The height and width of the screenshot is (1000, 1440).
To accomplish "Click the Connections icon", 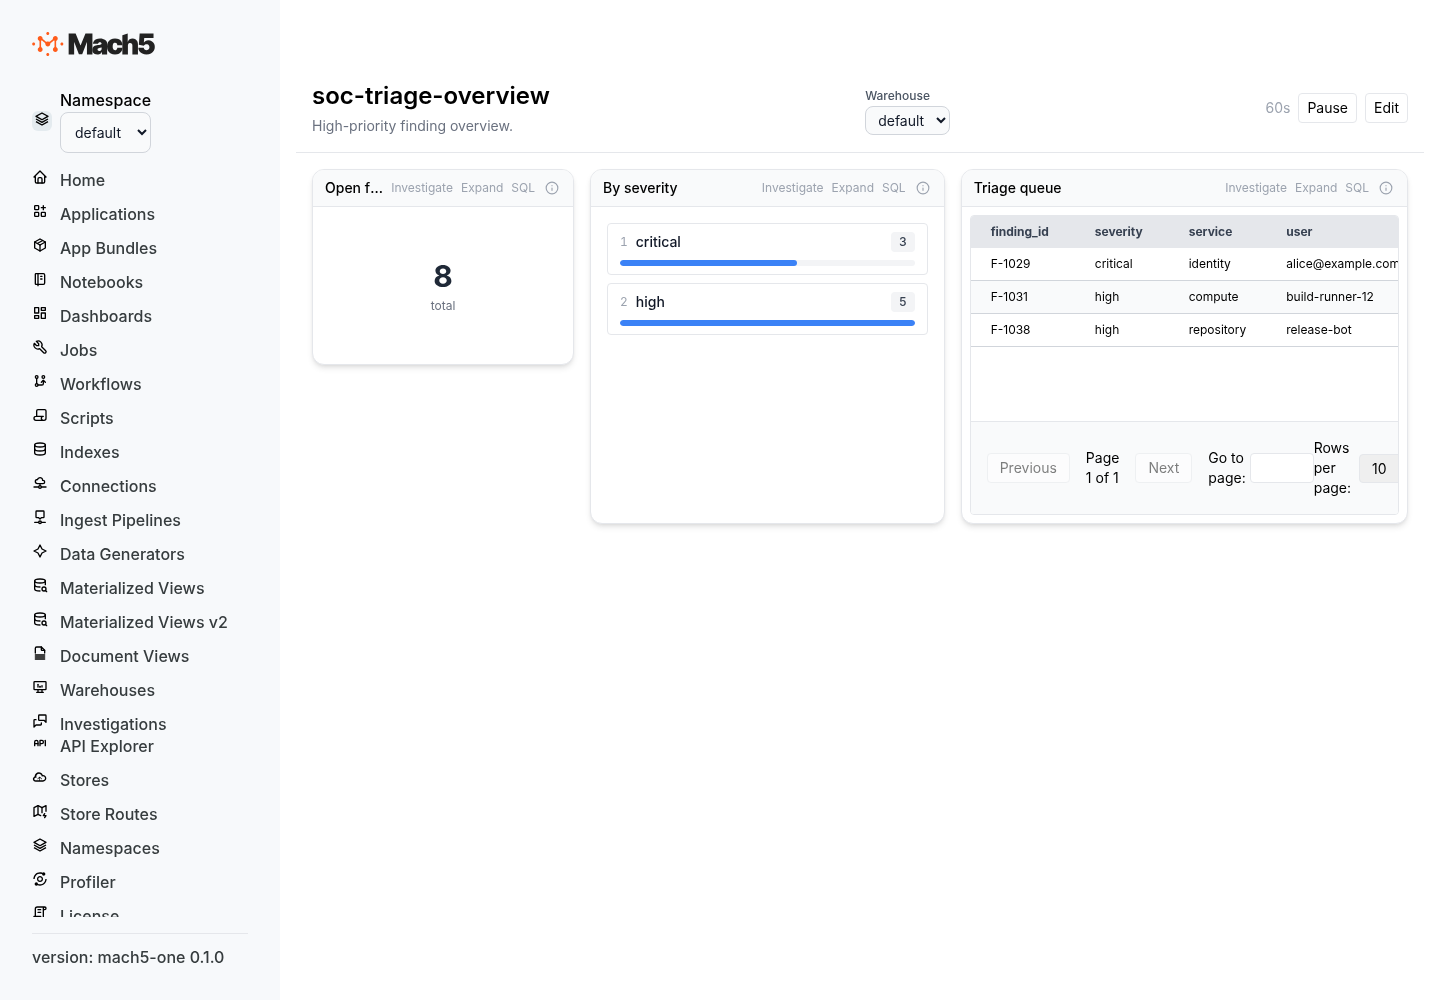I will click(x=40, y=484).
